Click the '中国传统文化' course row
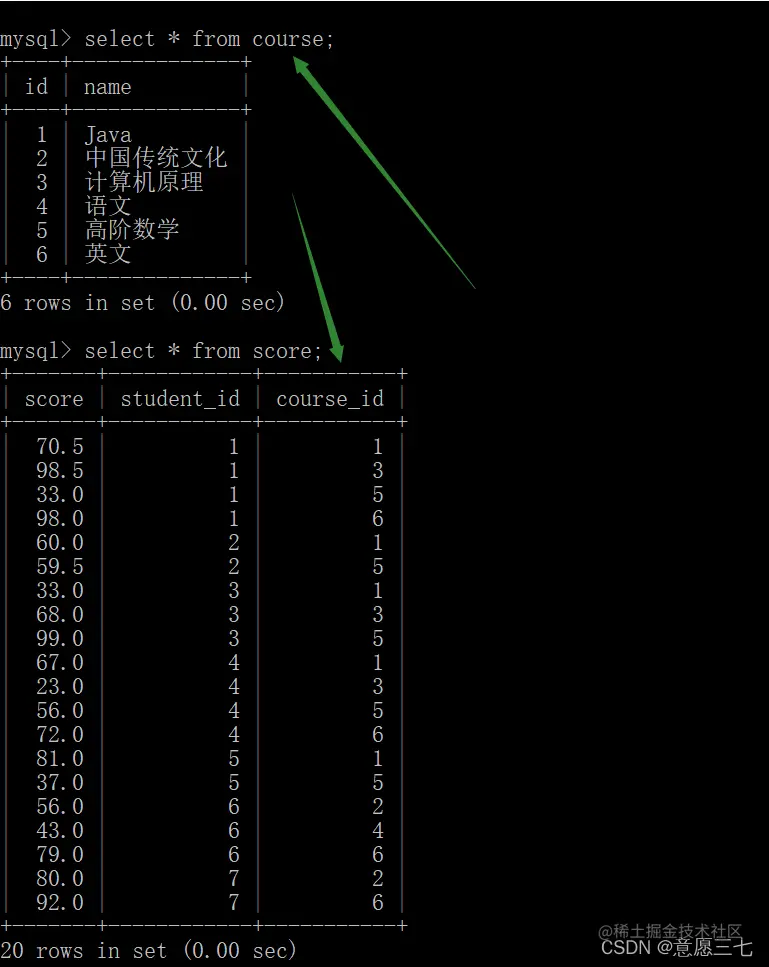The image size is (769, 967). point(126,158)
